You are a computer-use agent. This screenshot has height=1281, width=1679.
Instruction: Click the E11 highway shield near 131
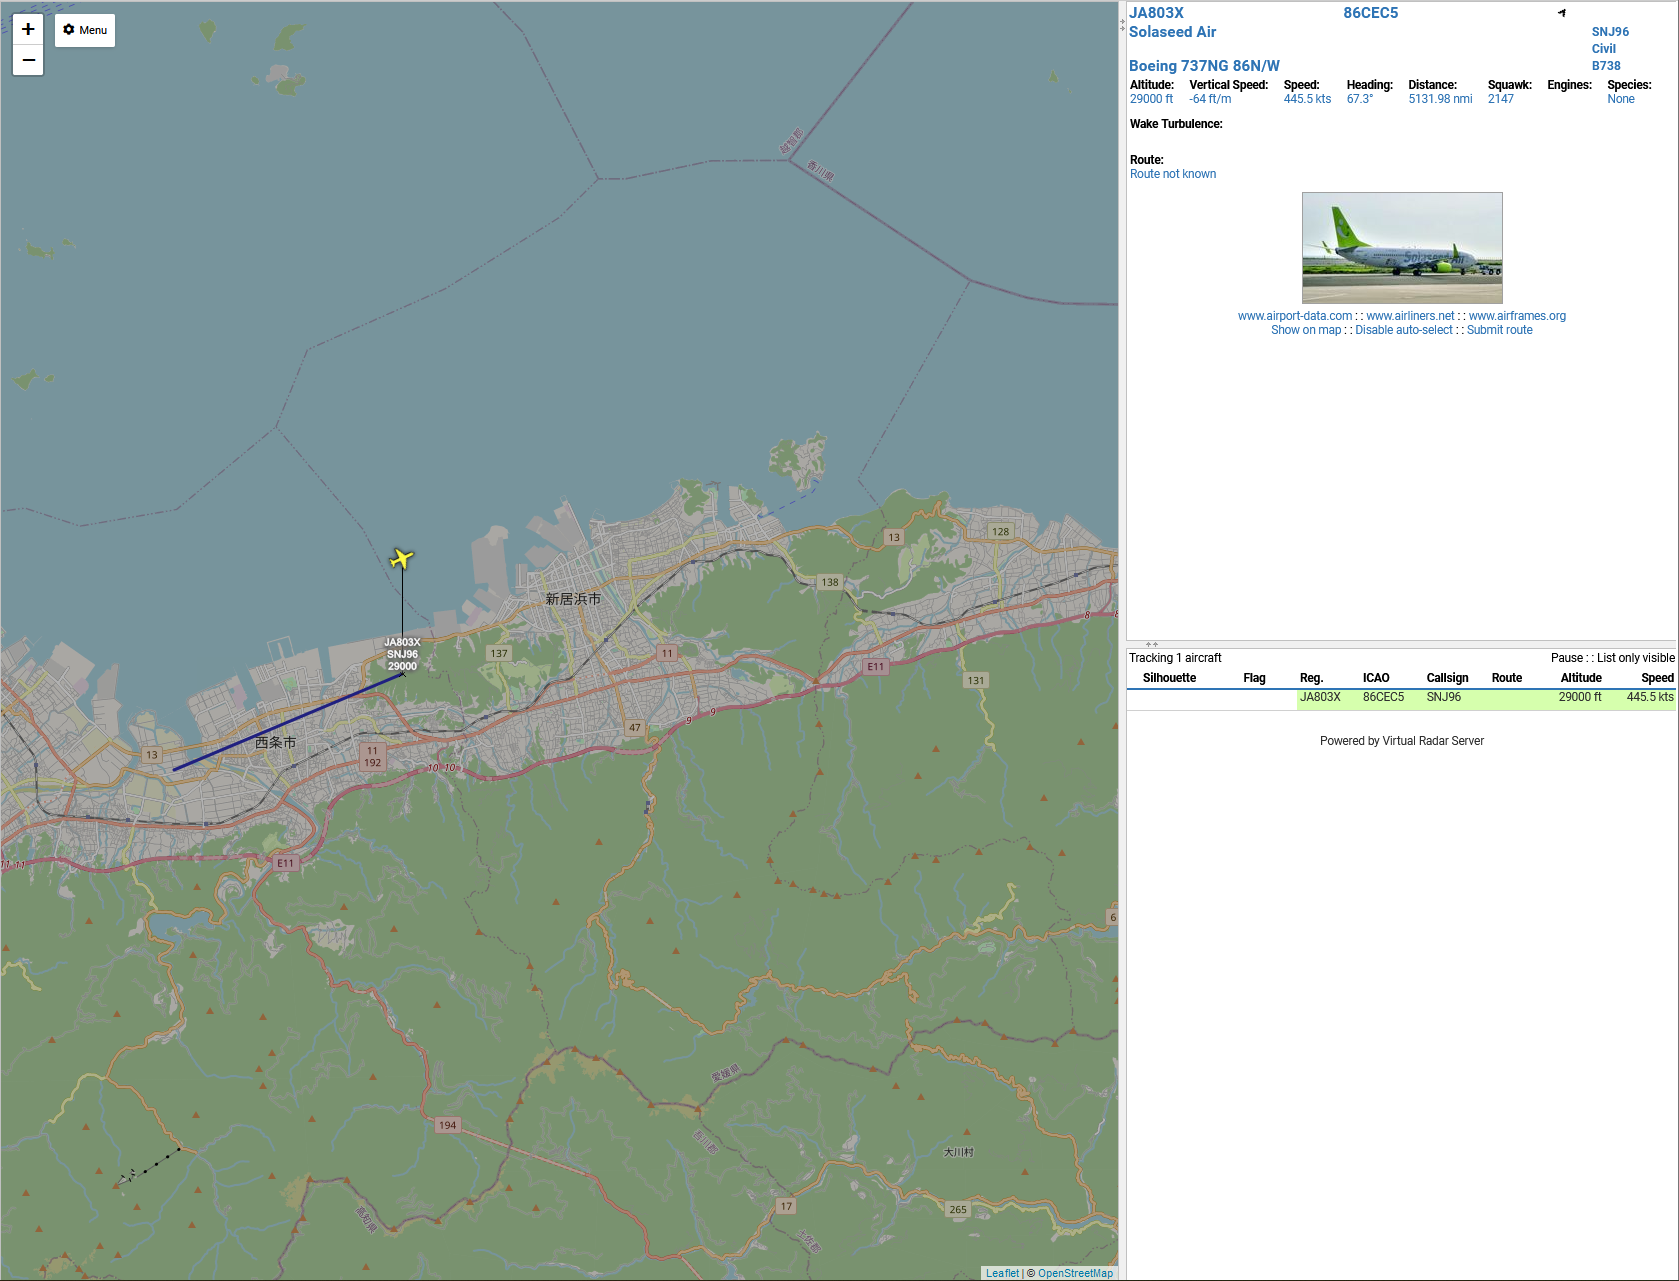[875, 666]
